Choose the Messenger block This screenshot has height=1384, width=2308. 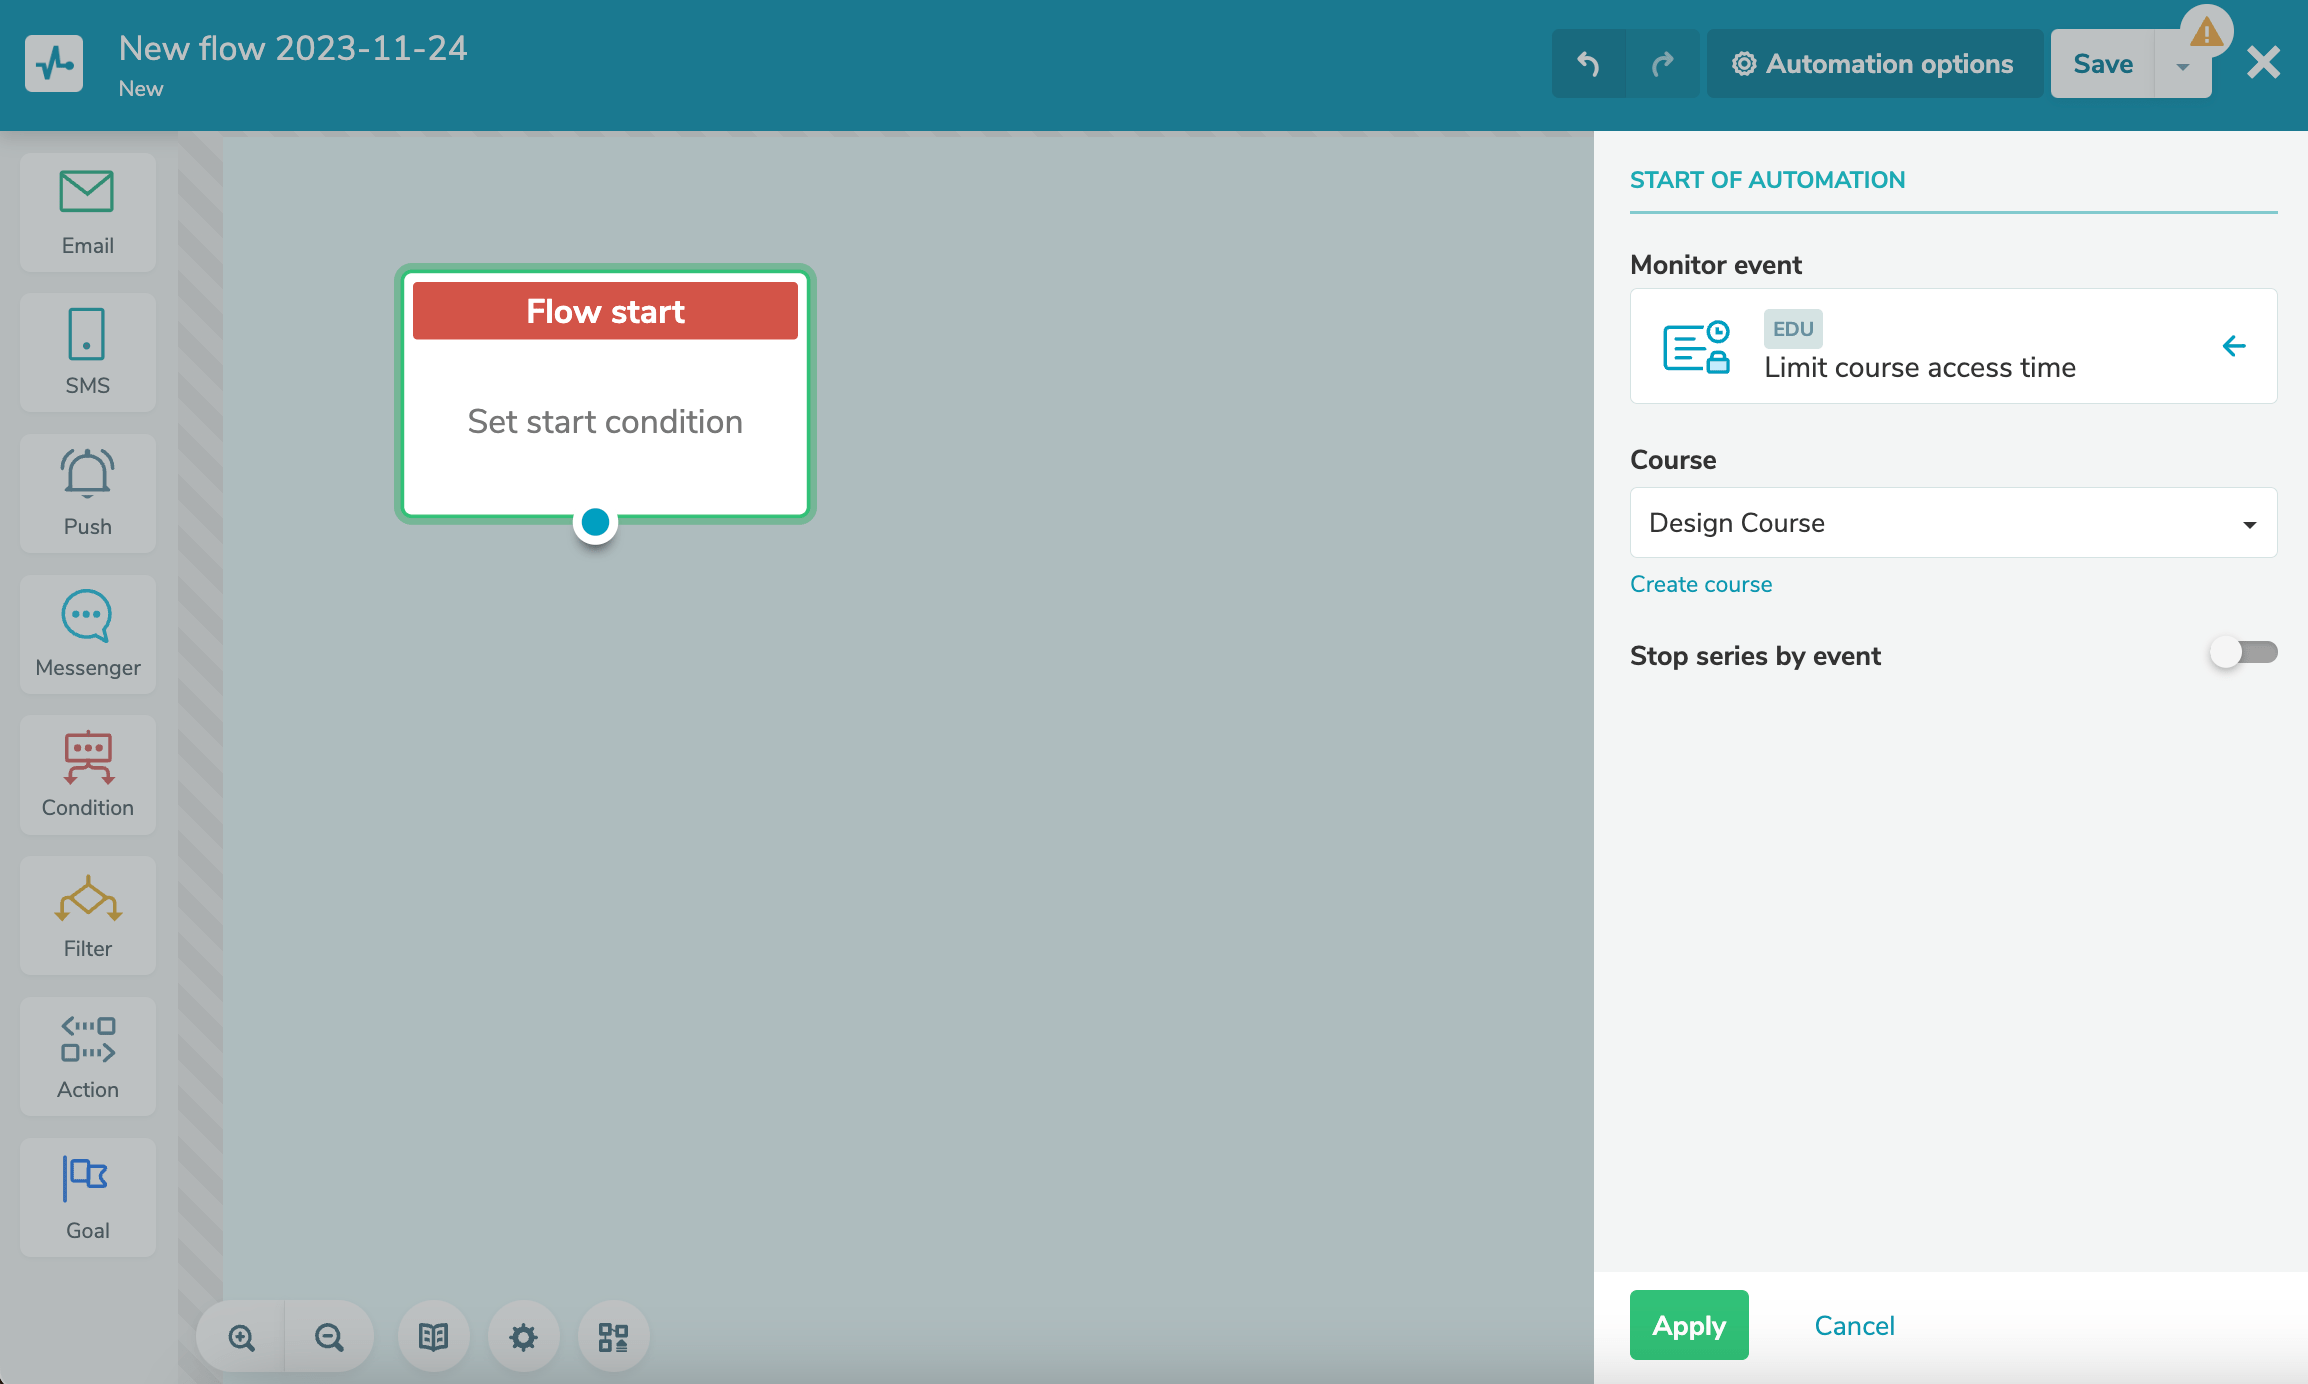click(87, 634)
